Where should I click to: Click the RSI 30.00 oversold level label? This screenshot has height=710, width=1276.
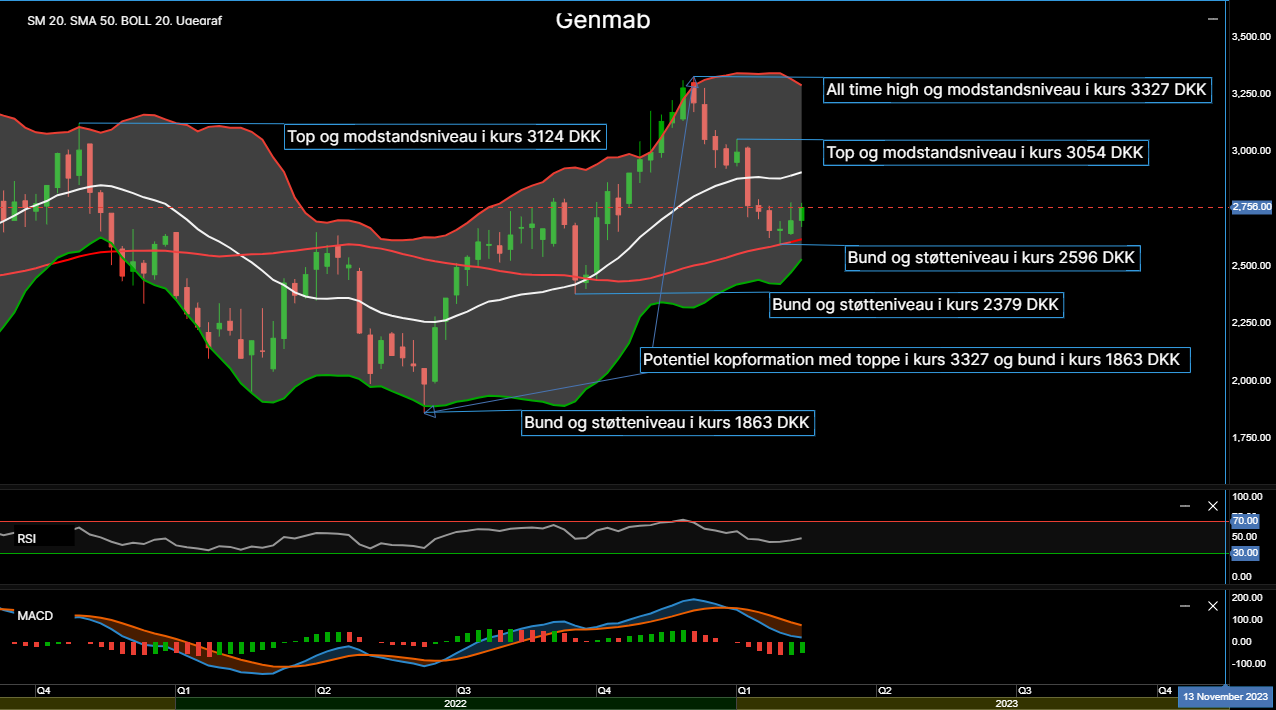[x=1245, y=552]
